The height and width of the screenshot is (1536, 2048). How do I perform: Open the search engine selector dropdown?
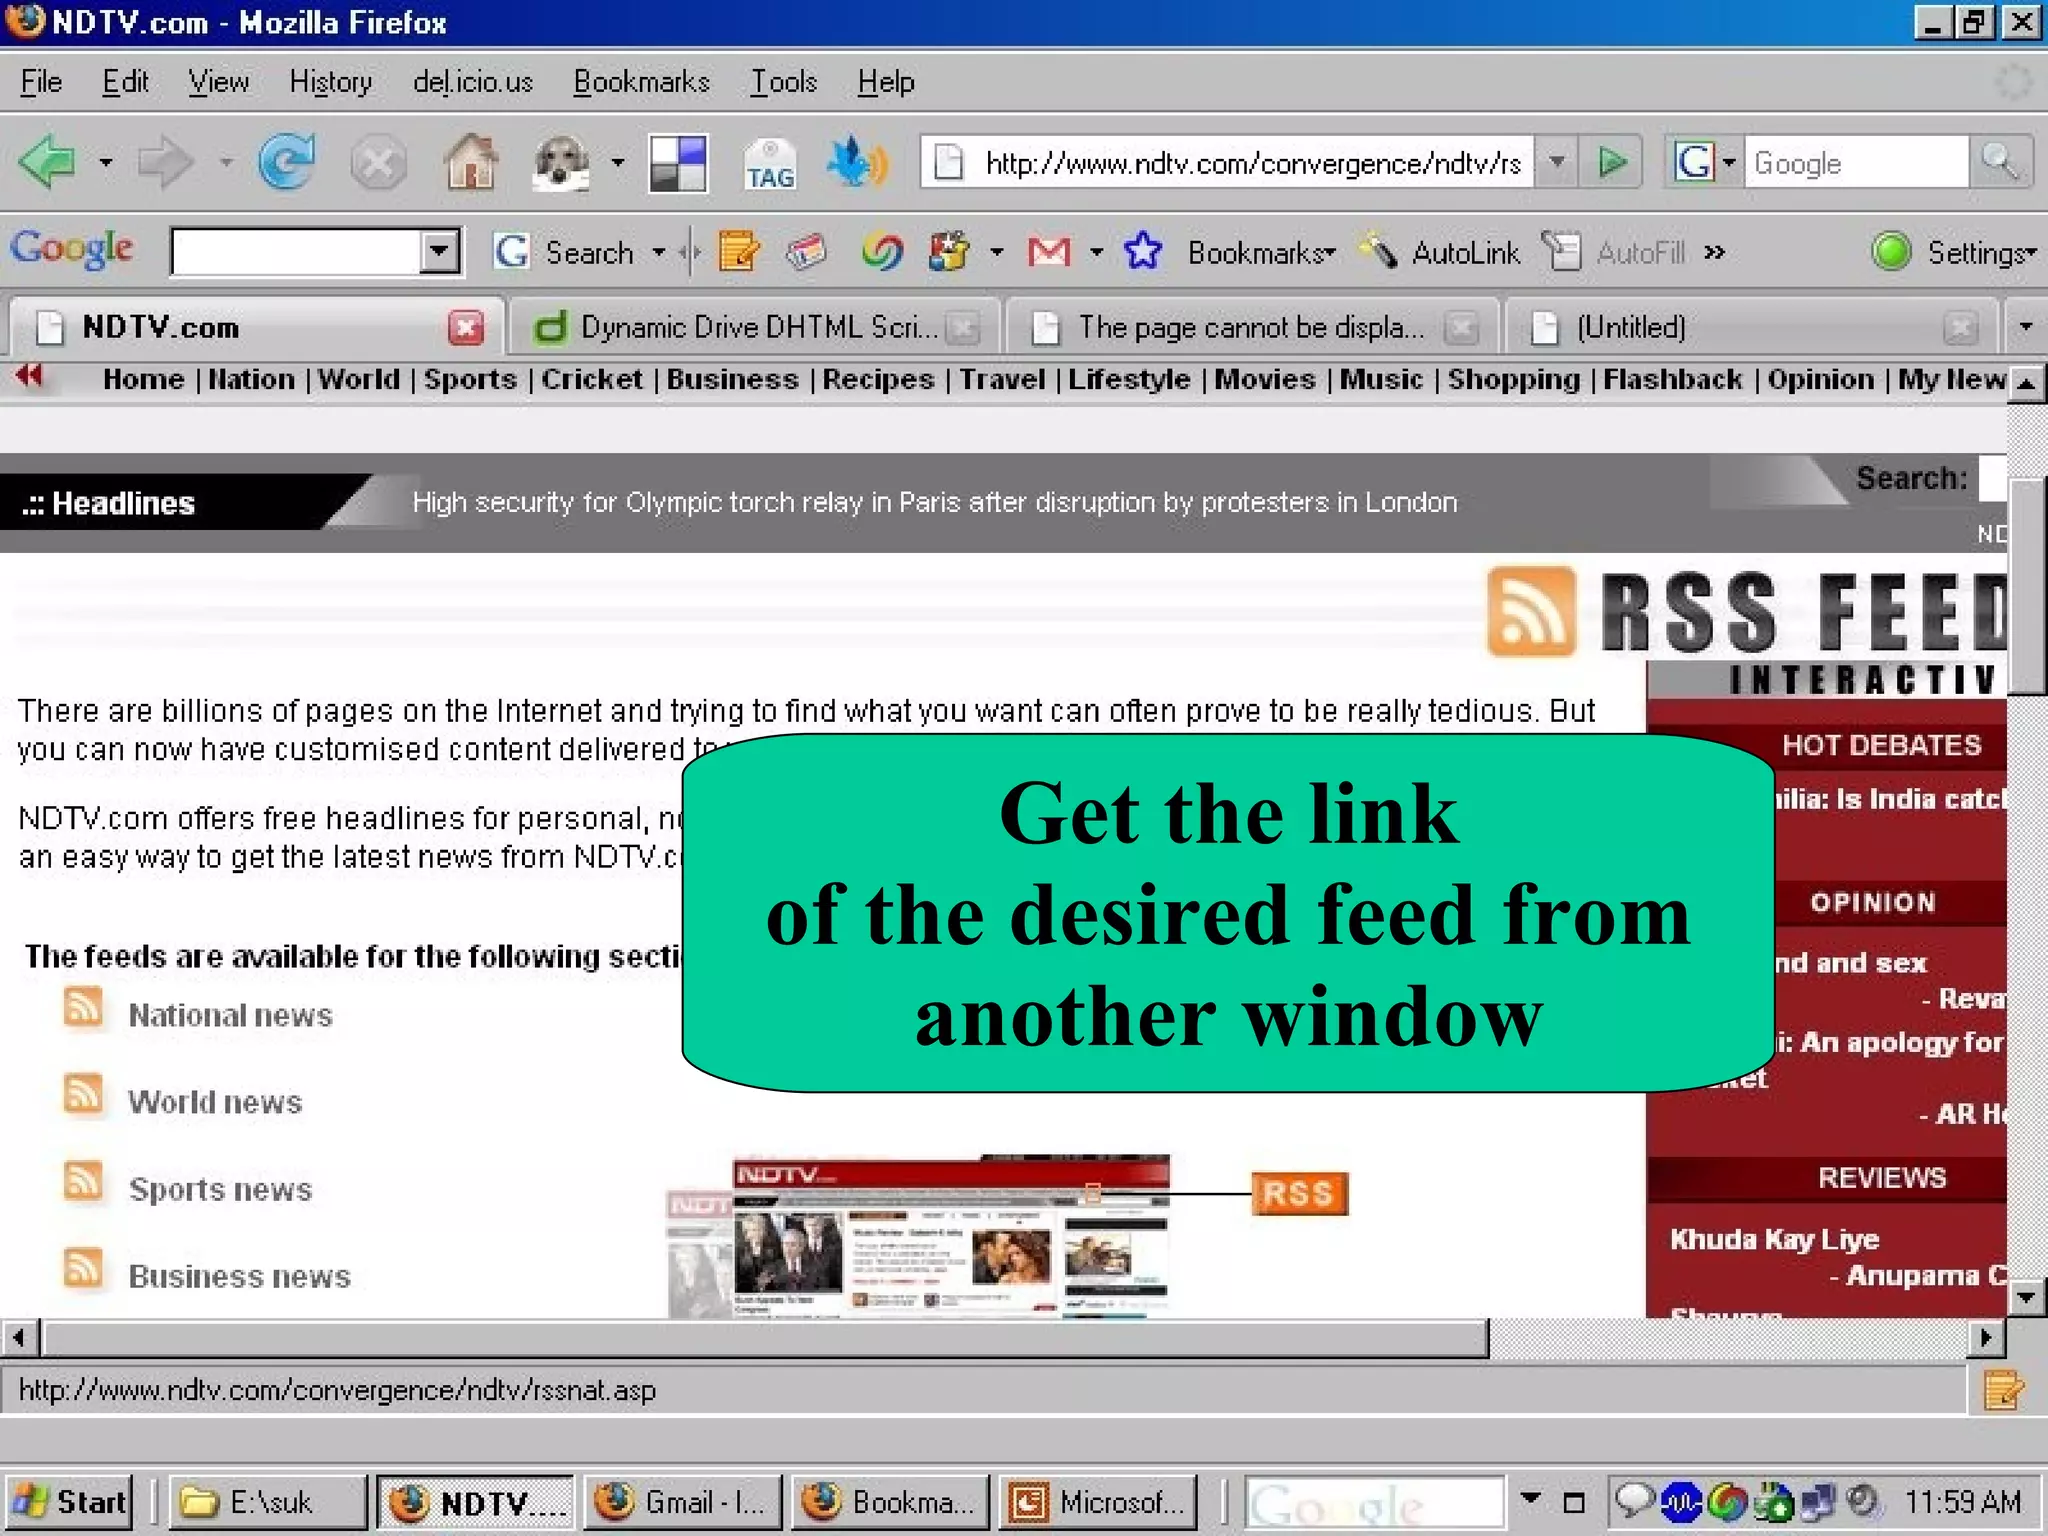pos(1728,162)
